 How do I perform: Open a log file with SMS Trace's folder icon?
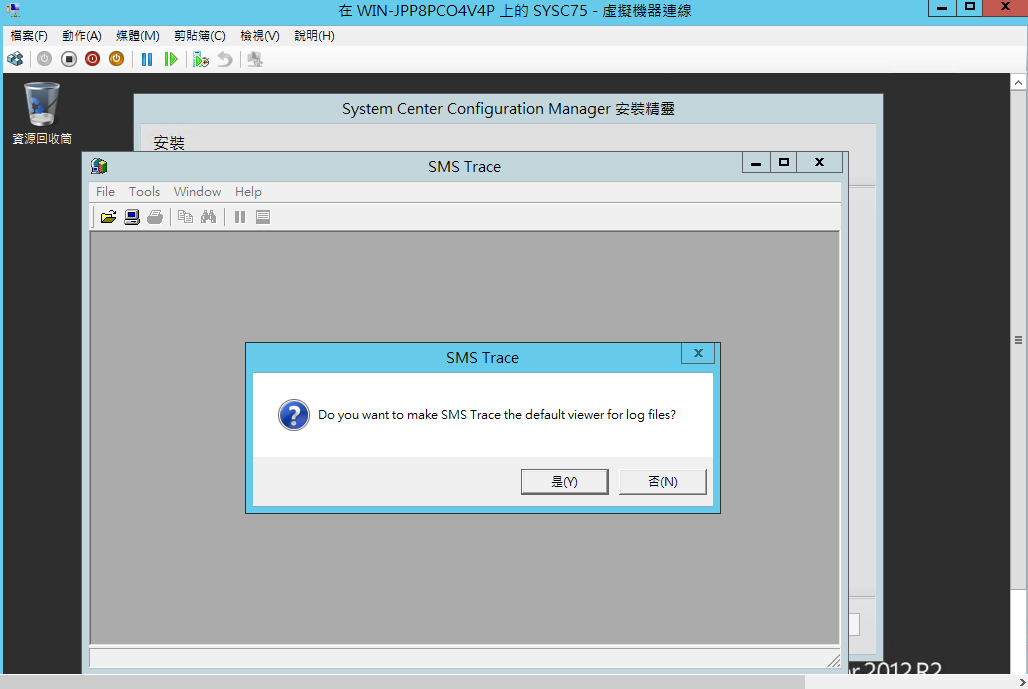pos(108,217)
